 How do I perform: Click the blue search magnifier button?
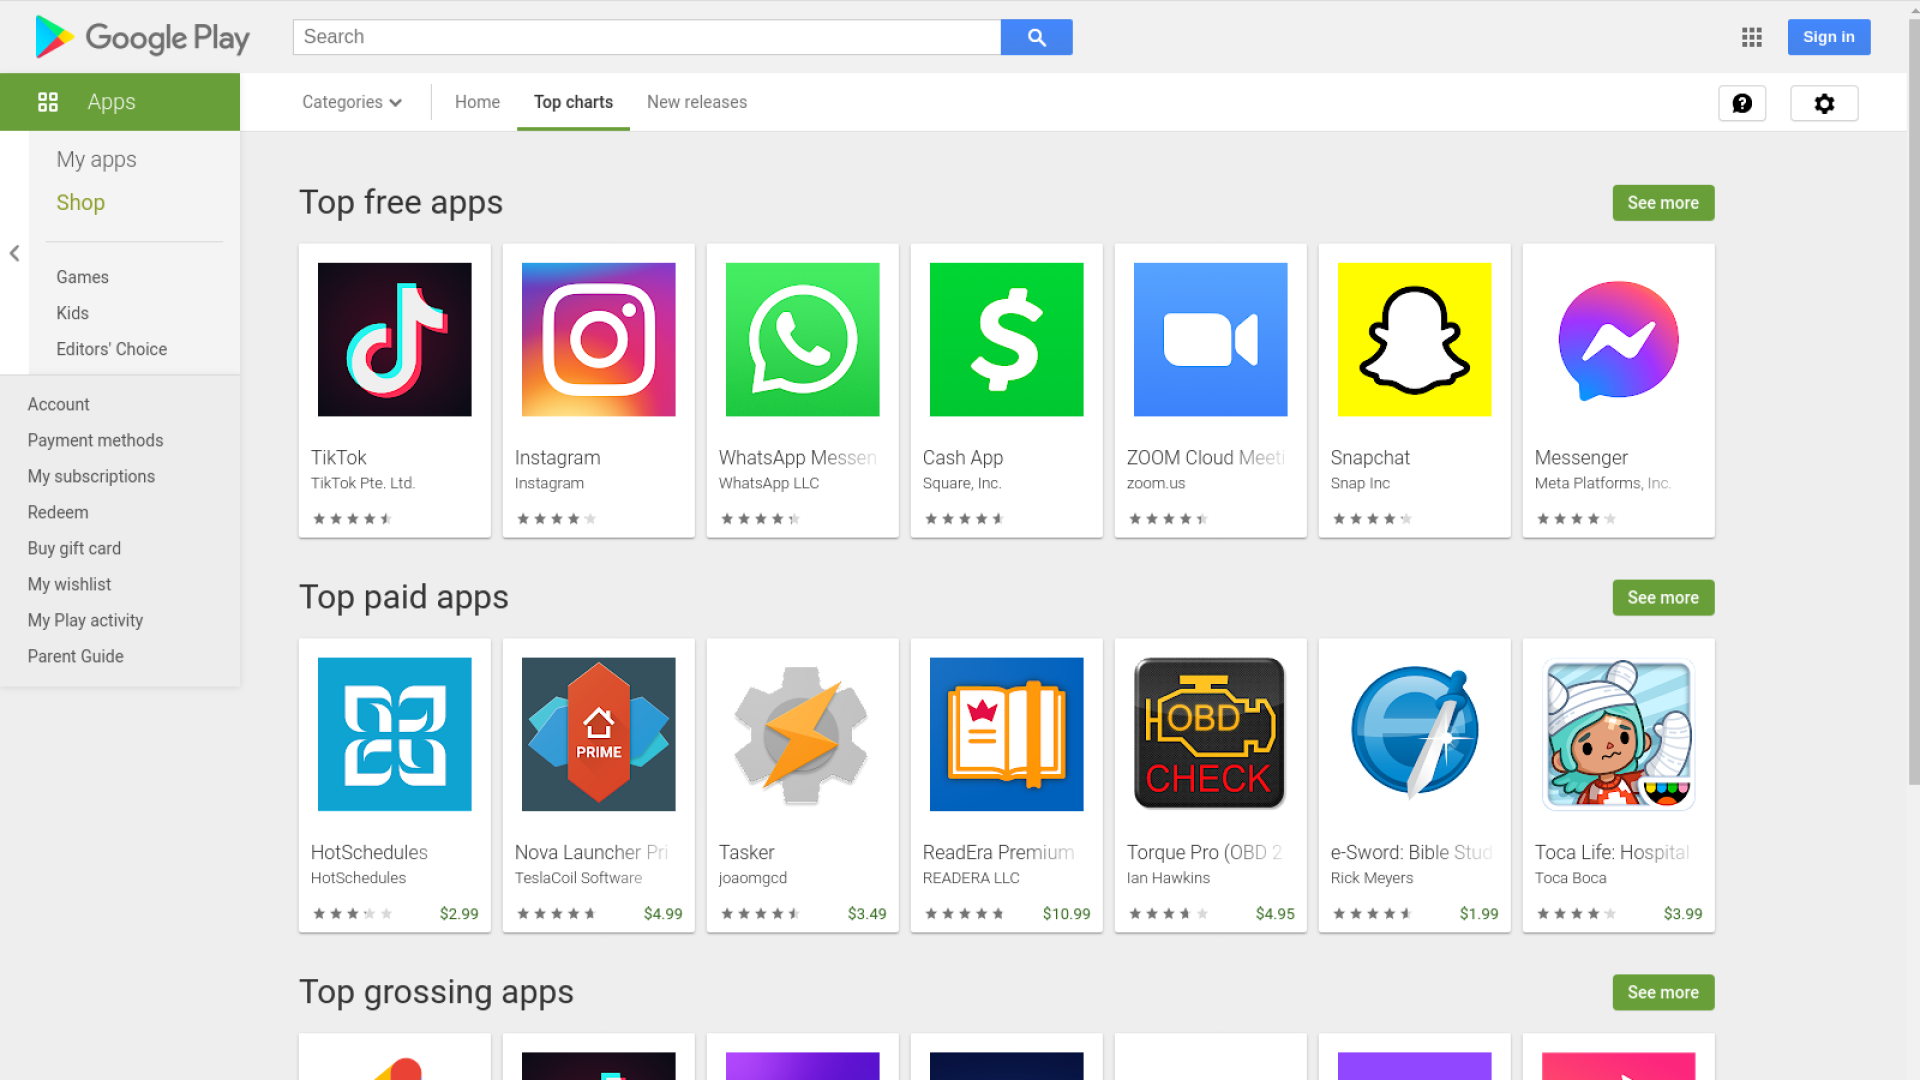[1036, 37]
